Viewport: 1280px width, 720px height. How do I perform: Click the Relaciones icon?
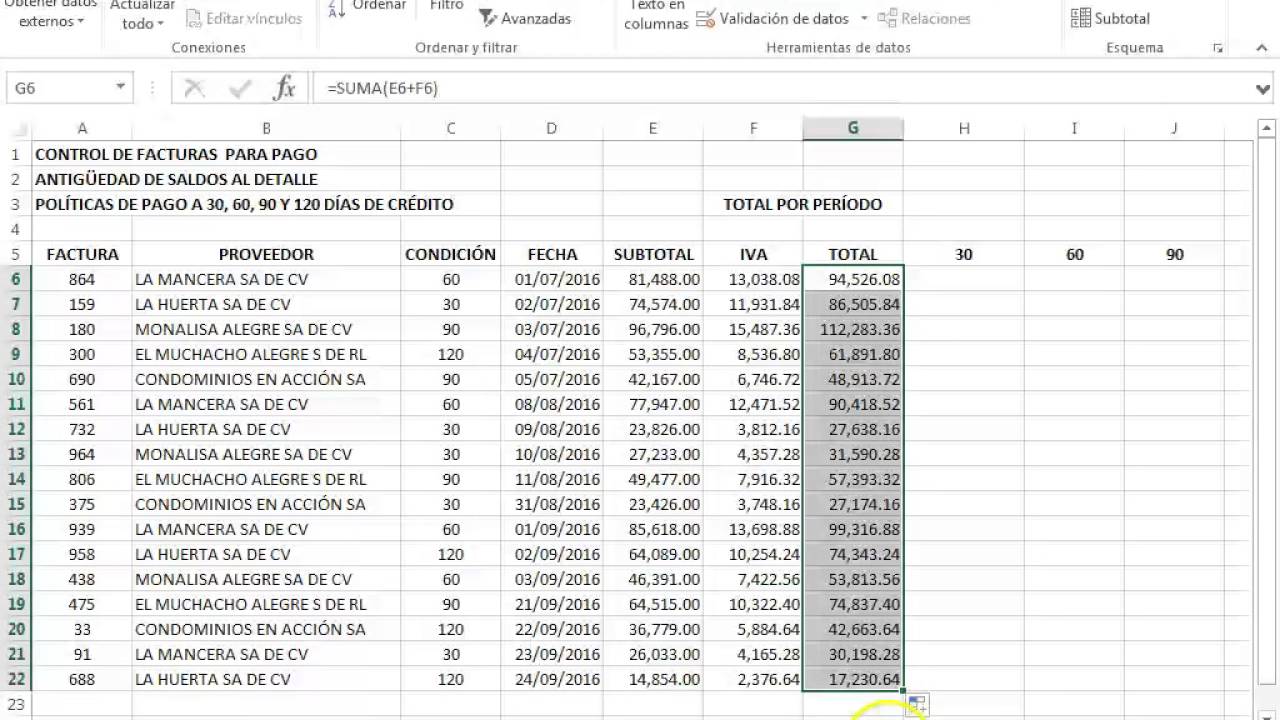tap(886, 18)
